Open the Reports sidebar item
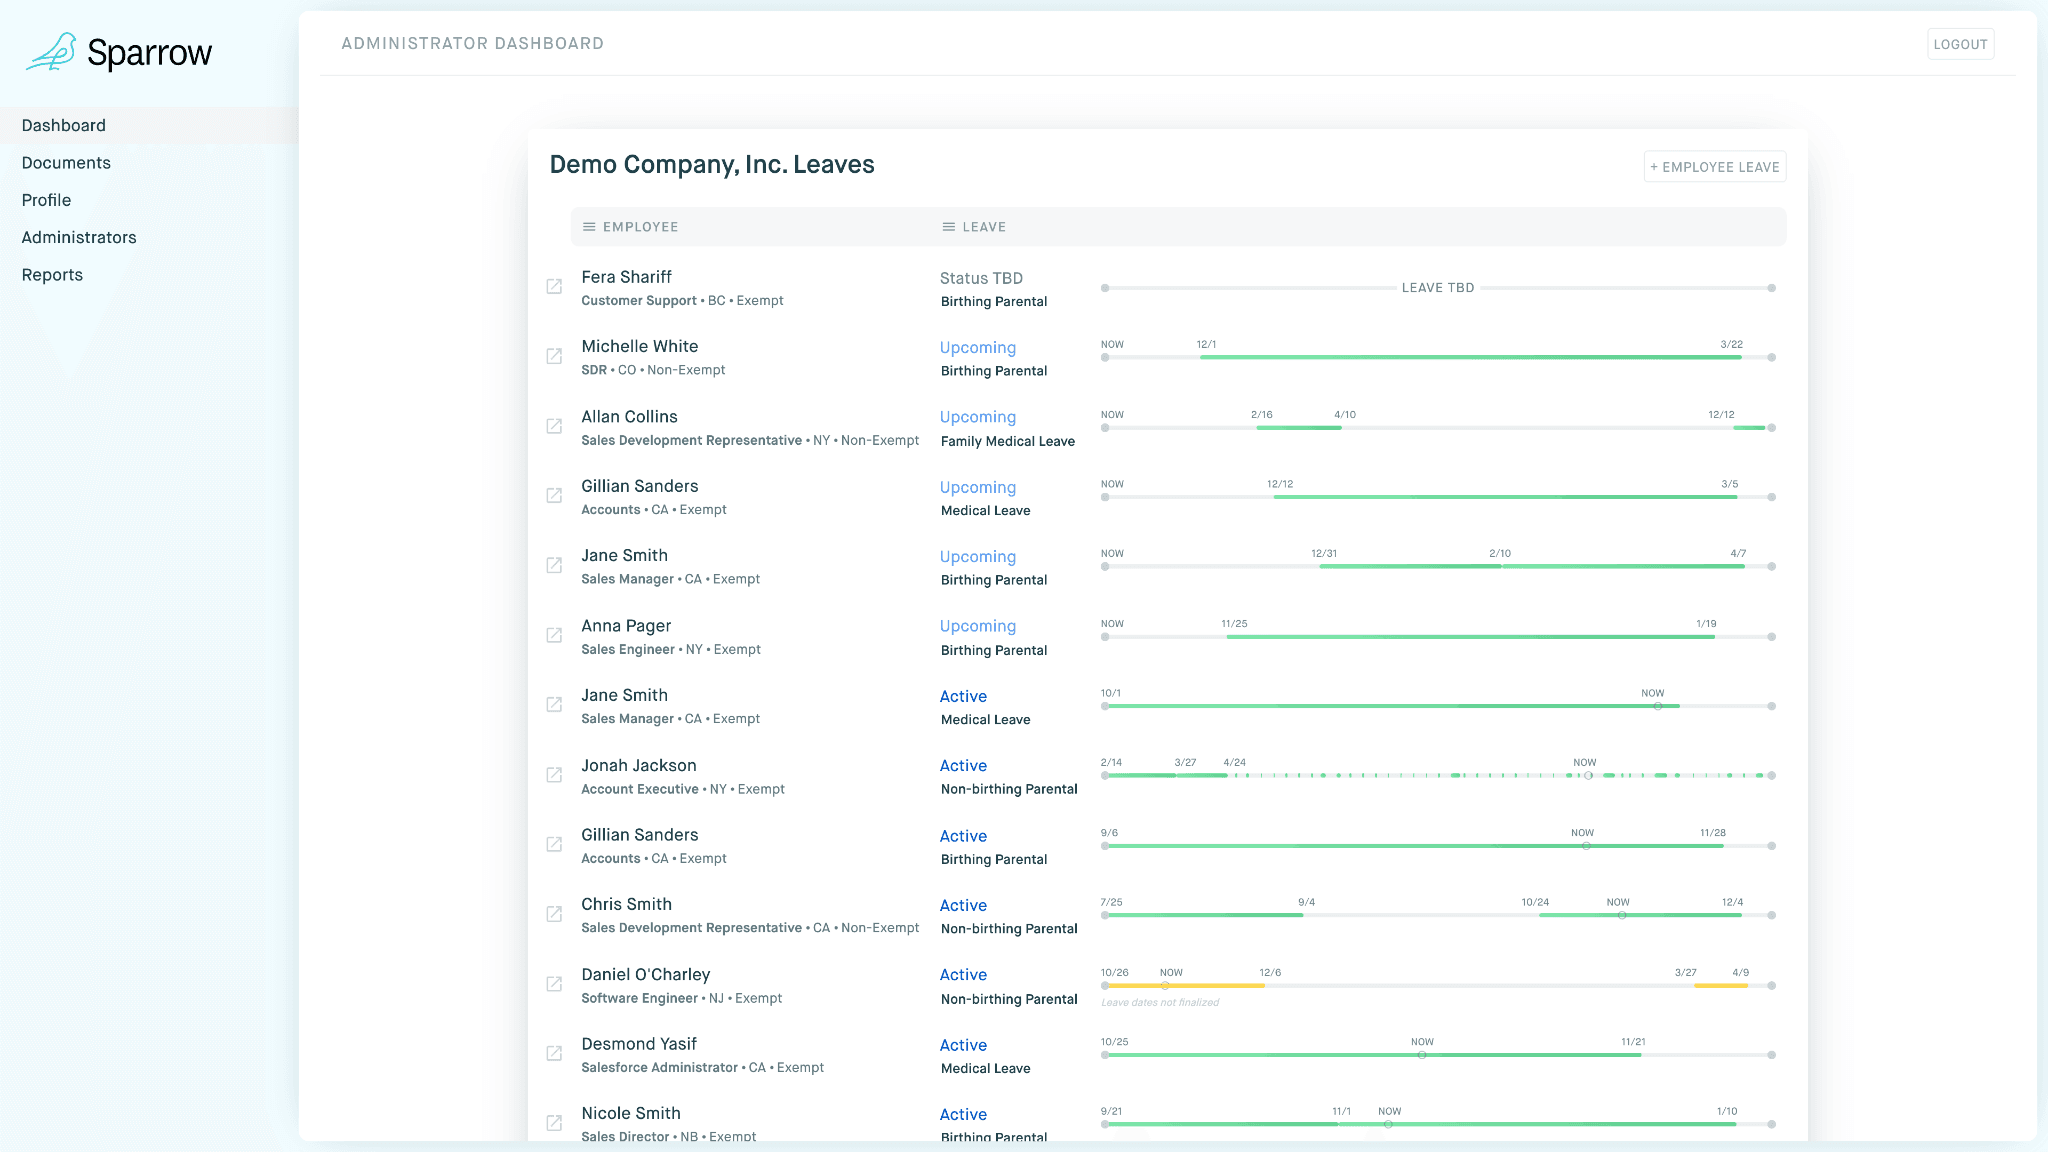The width and height of the screenshot is (2048, 1152). click(52, 275)
